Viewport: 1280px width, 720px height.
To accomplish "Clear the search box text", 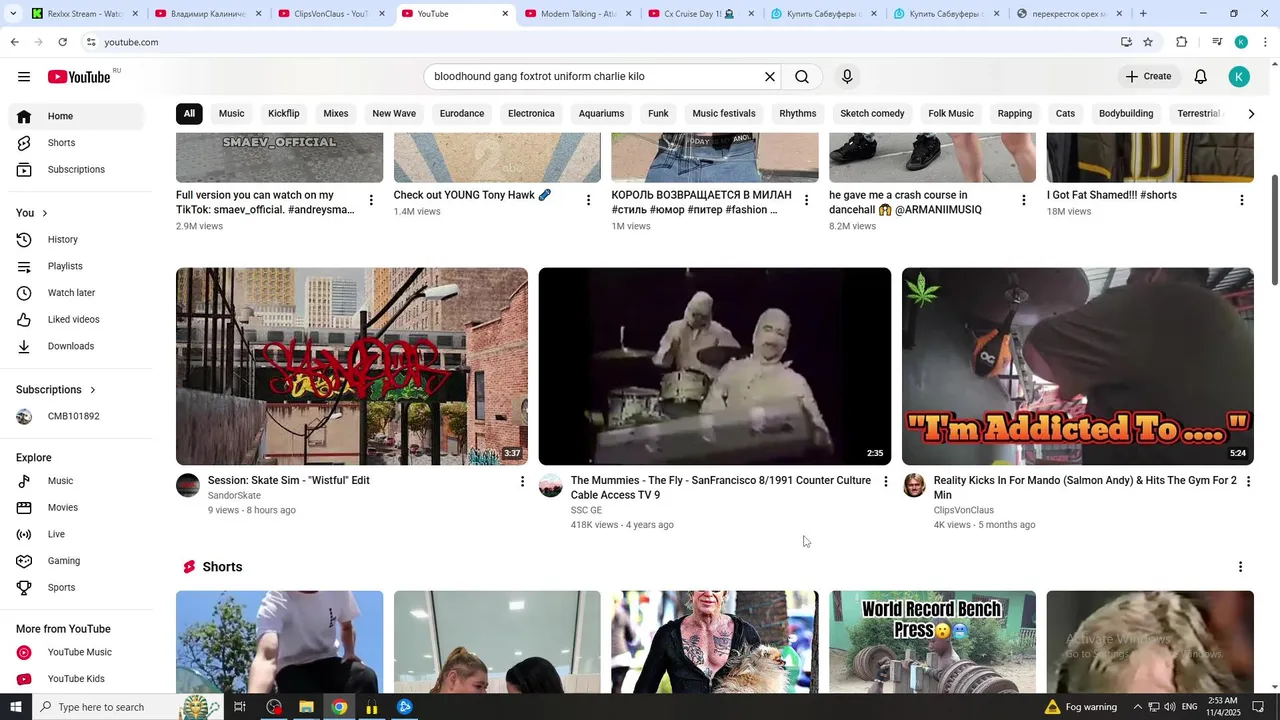I will tap(770, 77).
